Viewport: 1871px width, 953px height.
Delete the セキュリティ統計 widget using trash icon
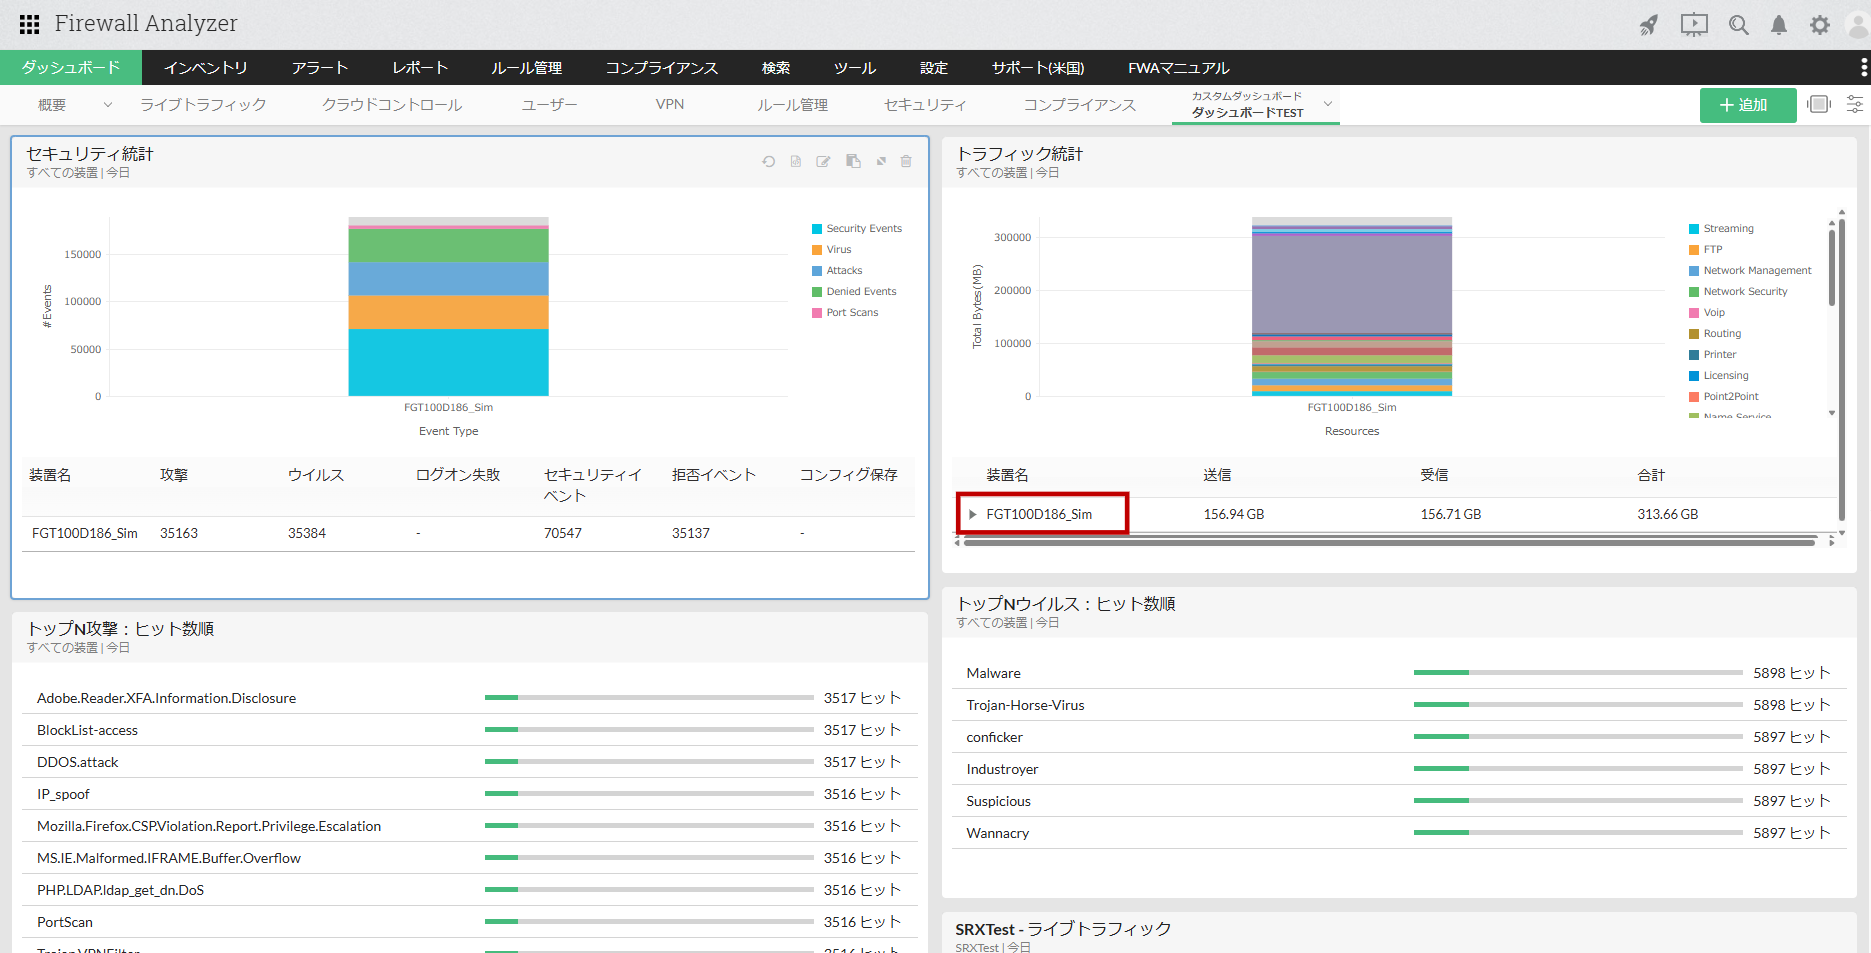point(906,161)
